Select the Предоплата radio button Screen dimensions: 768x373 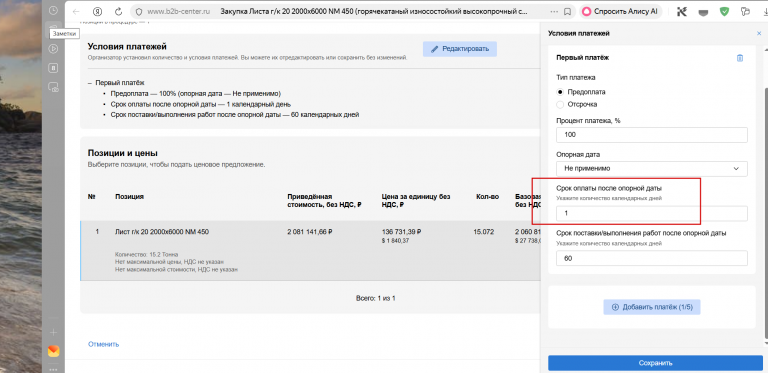click(x=560, y=92)
